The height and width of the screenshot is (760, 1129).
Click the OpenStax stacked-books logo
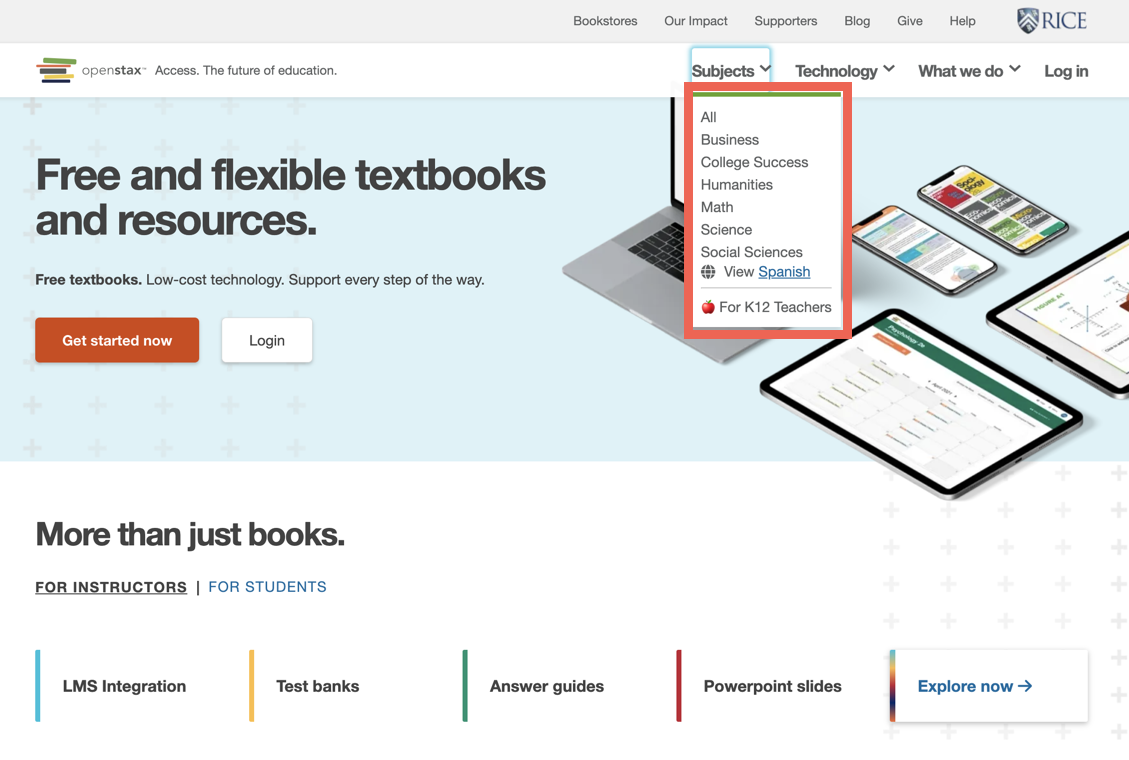56,70
